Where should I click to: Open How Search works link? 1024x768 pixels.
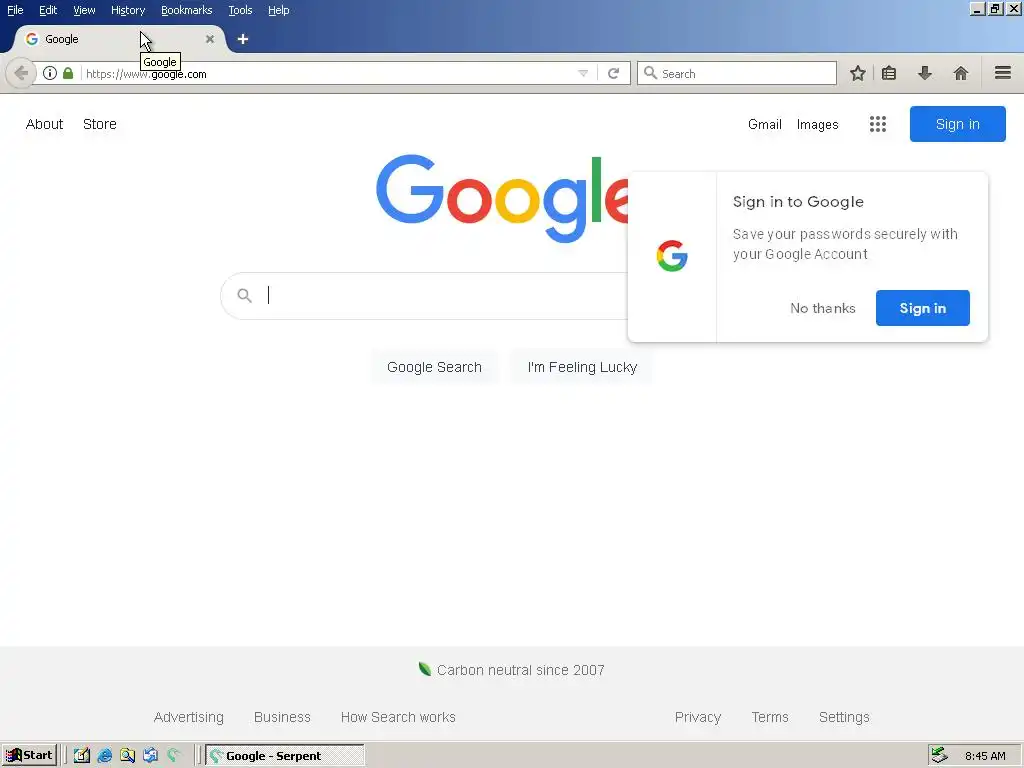(x=398, y=717)
